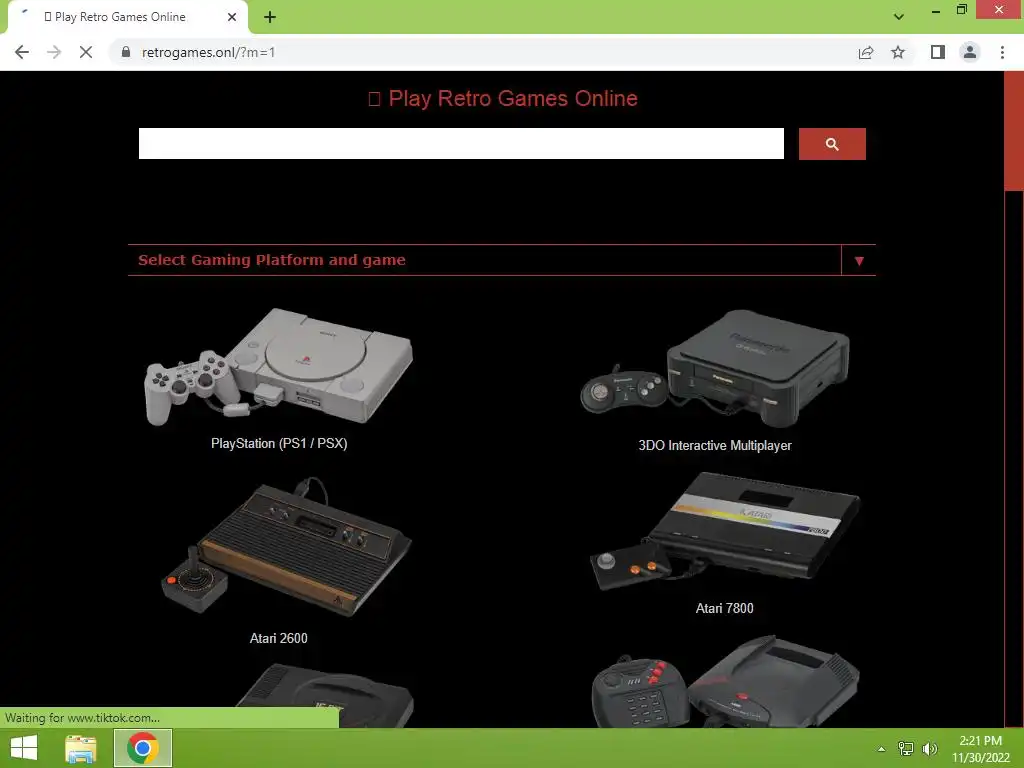
Task: Click Select Gaming Platform and game header
Action: (x=272, y=260)
